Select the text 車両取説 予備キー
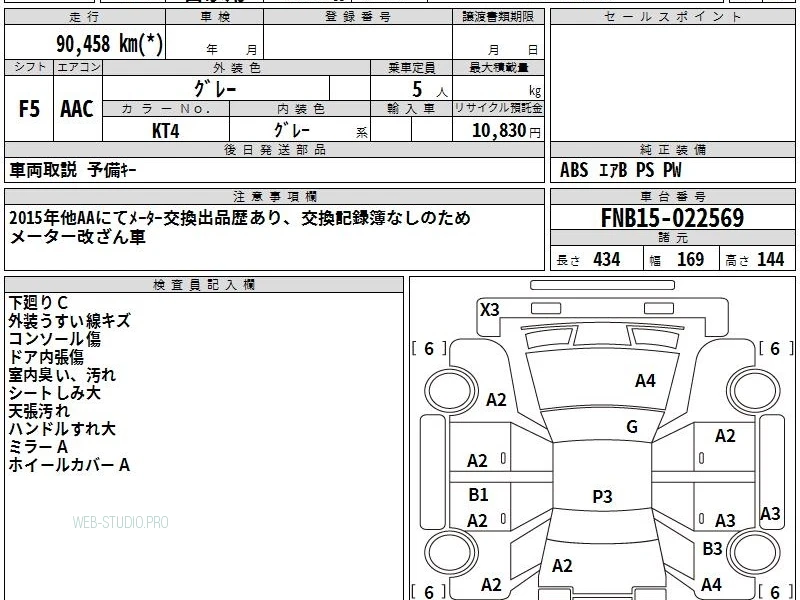This screenshot has width=800, height=600. (x=73, y=170)
